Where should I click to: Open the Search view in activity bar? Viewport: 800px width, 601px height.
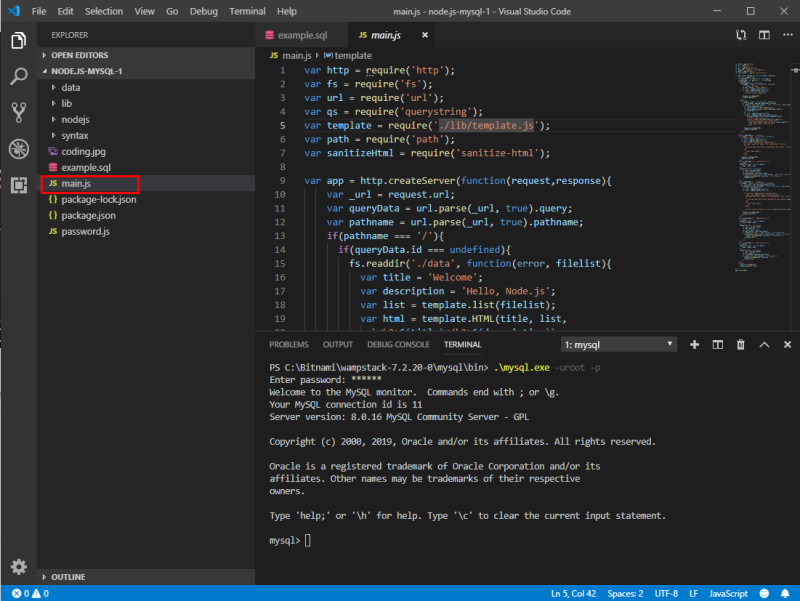(x=18, y=77)
